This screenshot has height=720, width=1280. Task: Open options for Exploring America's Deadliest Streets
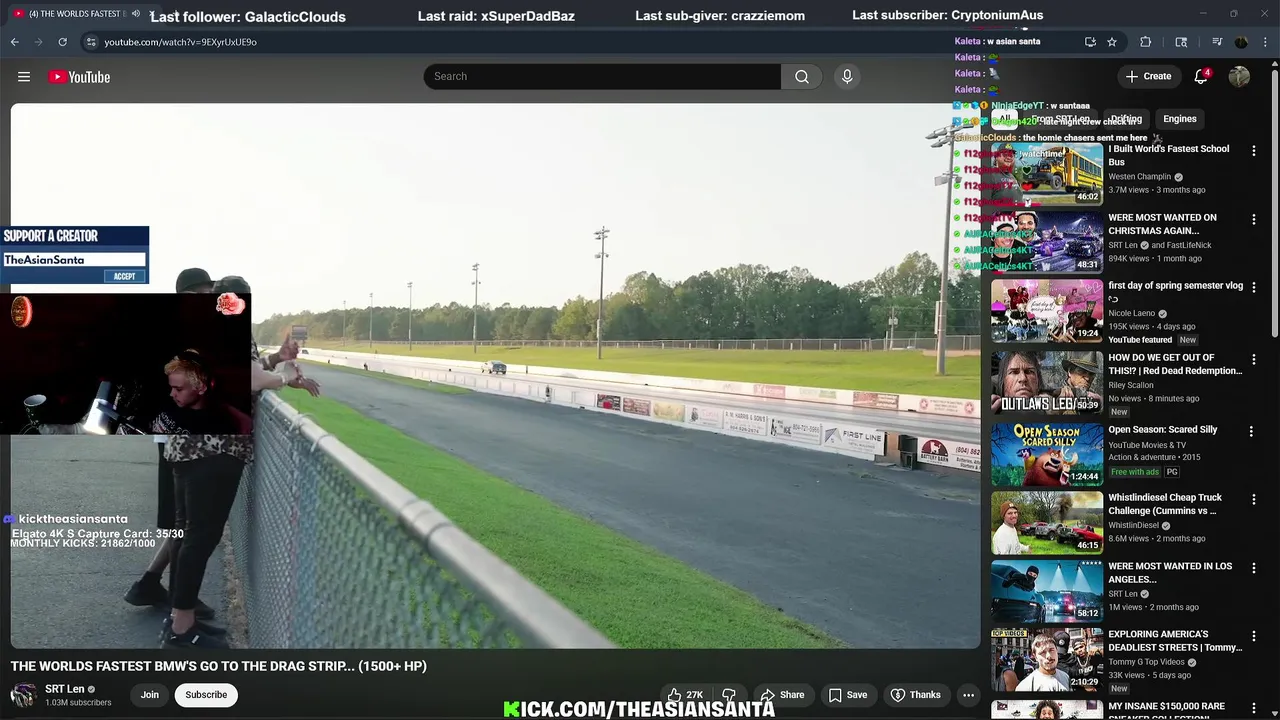click(1253, 636)
